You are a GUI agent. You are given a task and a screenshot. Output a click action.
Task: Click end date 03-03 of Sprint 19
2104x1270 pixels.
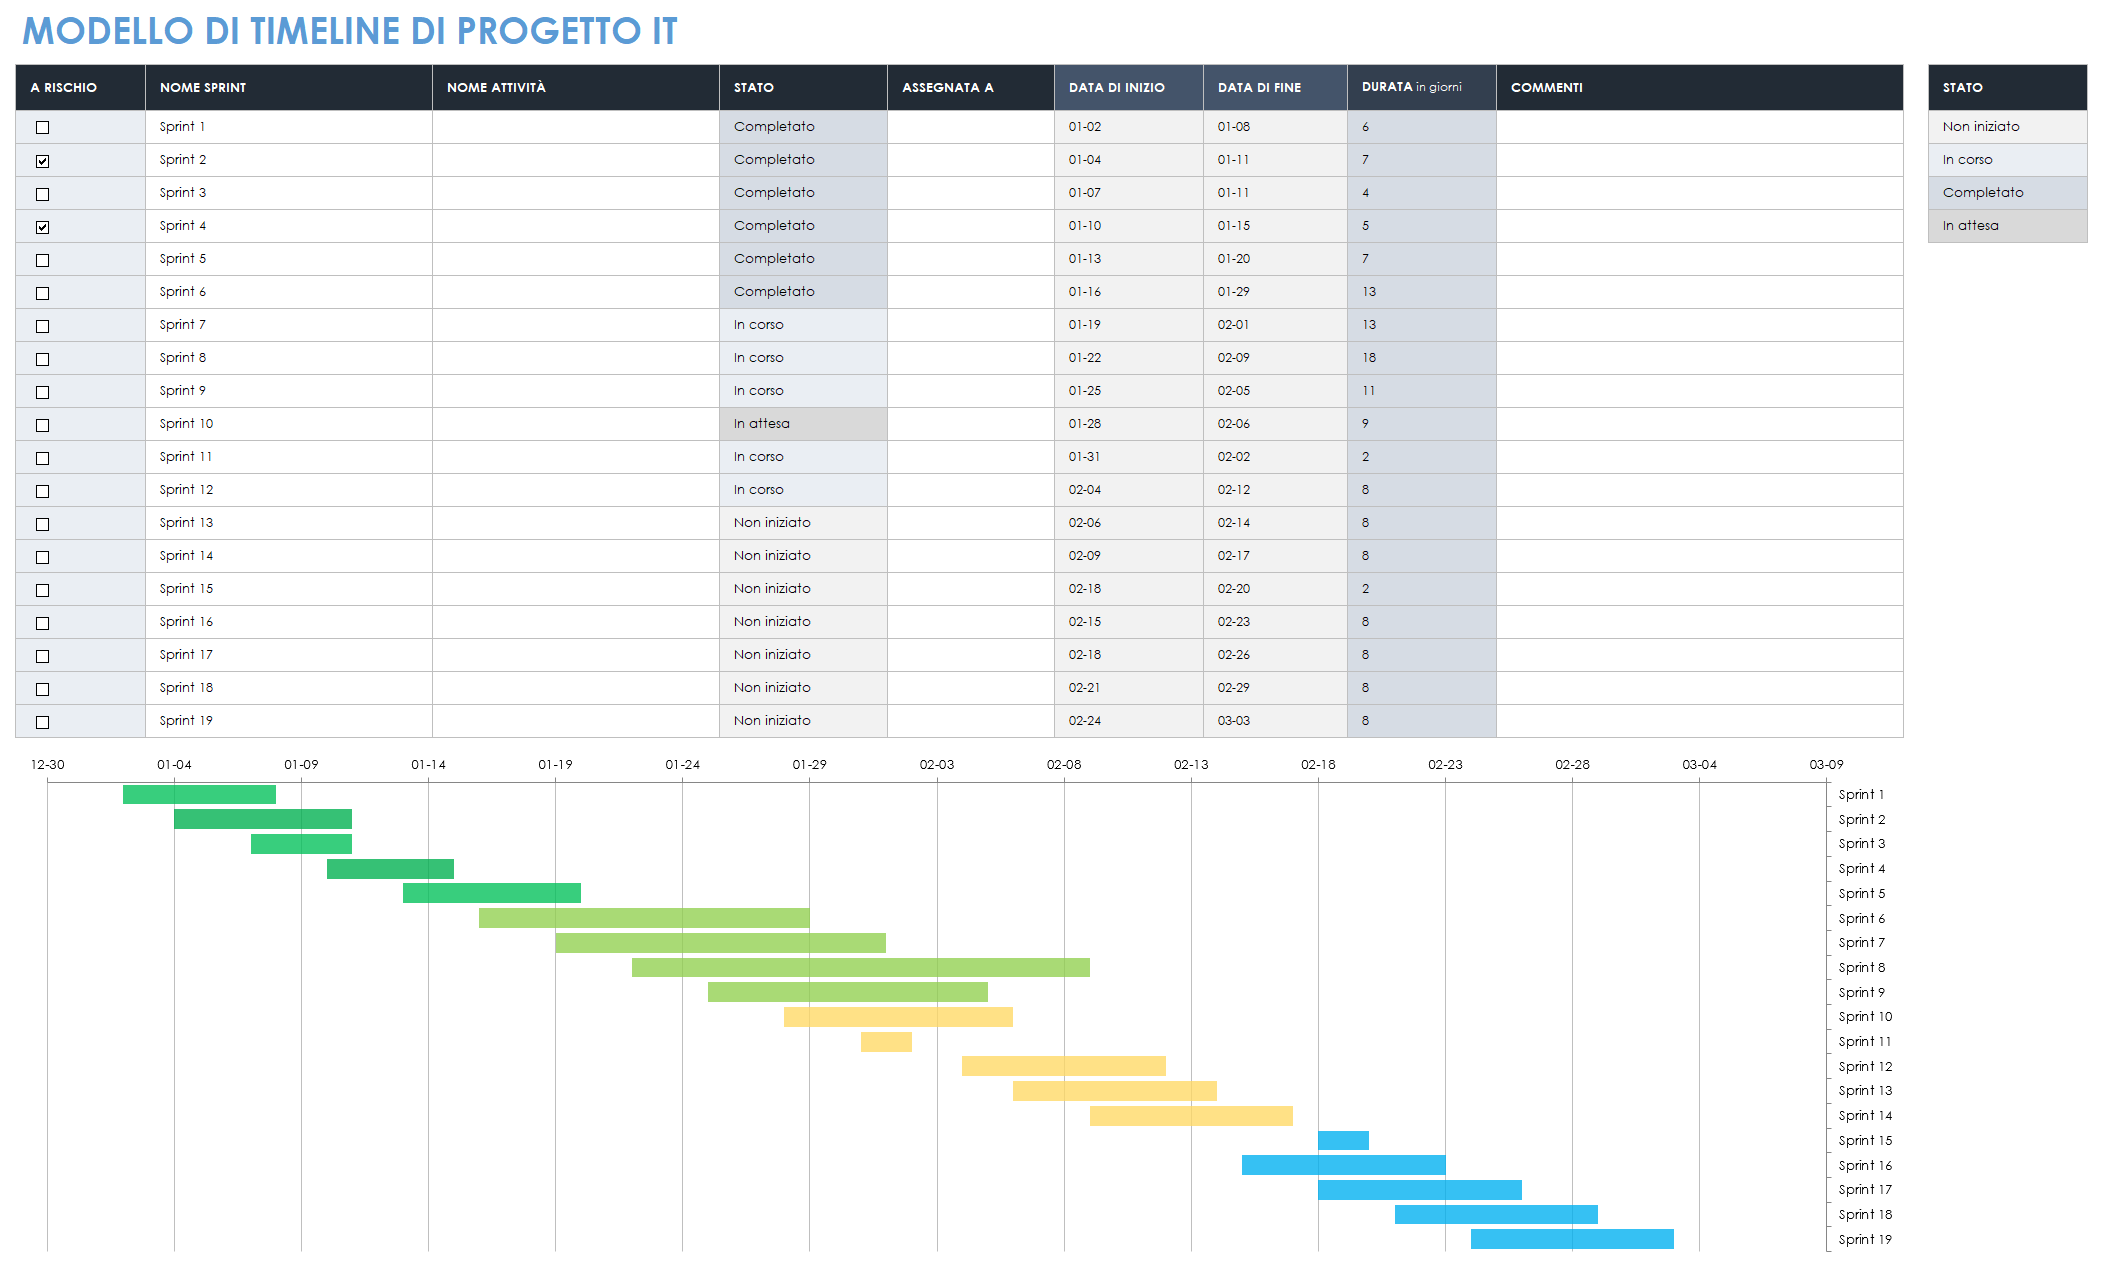(1275, 721)
